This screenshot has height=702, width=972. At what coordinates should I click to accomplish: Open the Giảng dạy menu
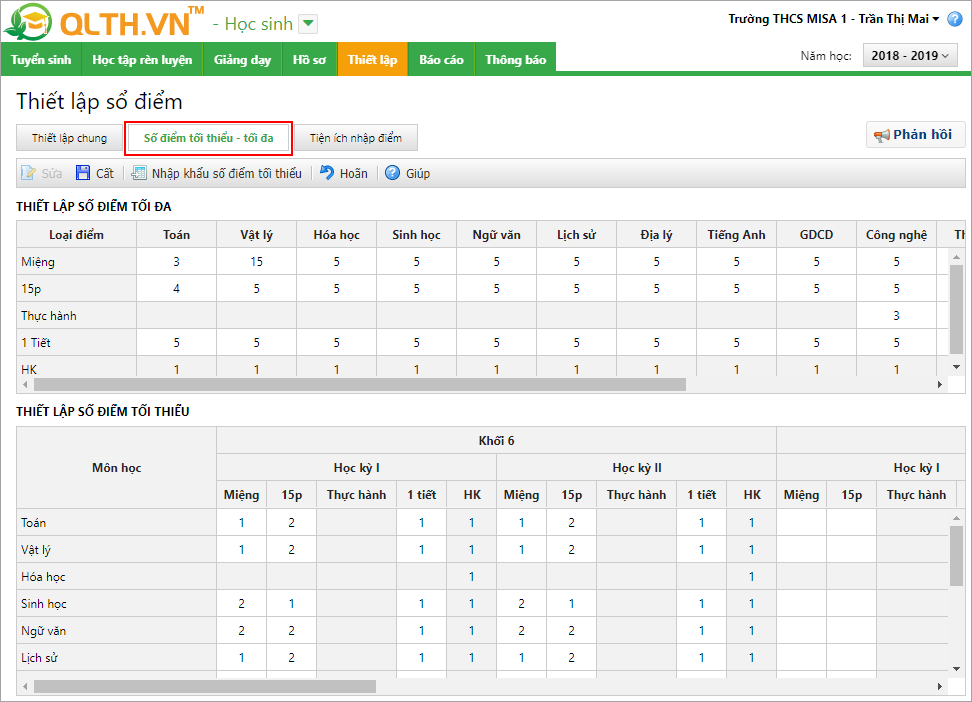tap(242, 60)
